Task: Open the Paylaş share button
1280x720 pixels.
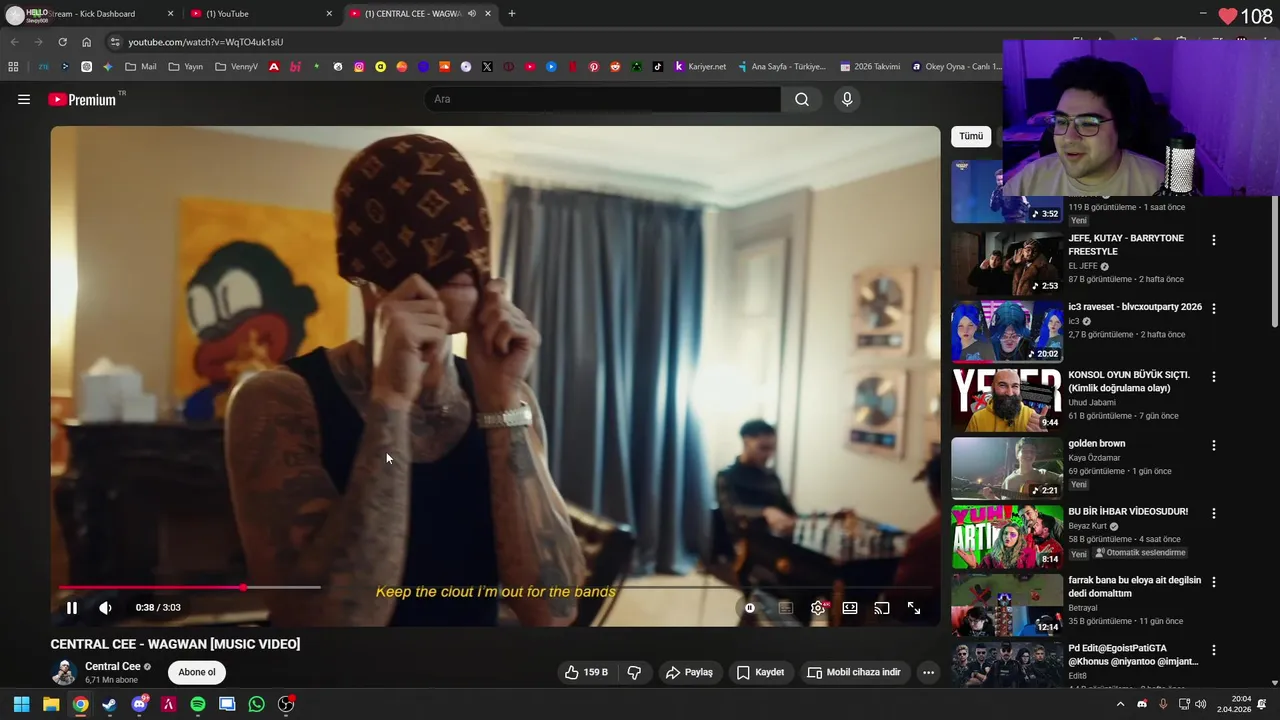Action: click(690, 672)
